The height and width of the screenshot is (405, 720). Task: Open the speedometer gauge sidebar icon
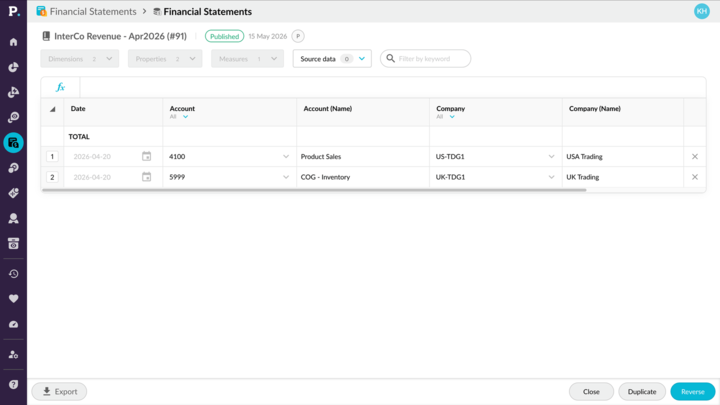tap(13, 324)
